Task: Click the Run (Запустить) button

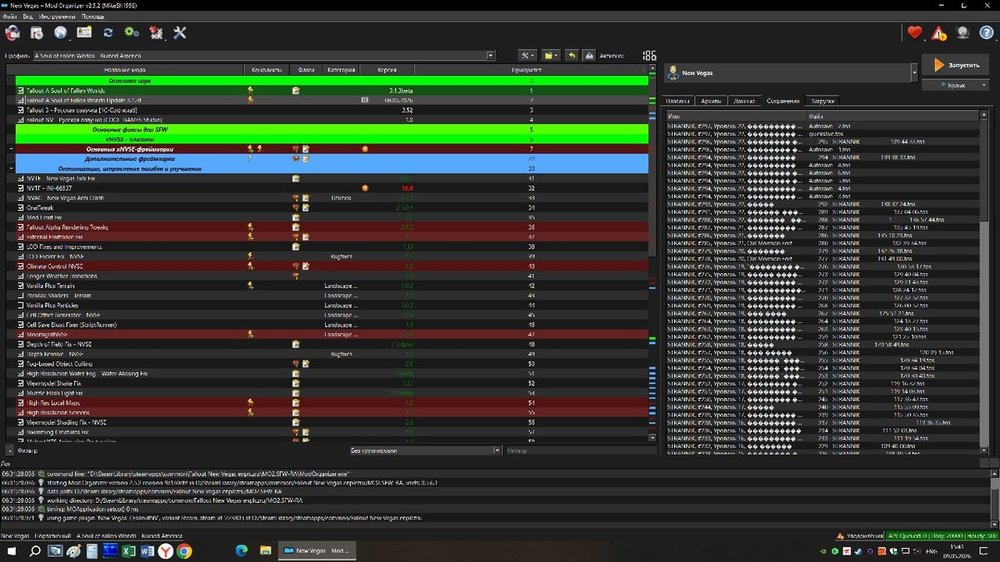Action: pyautogui.click(x=955, y=65)
